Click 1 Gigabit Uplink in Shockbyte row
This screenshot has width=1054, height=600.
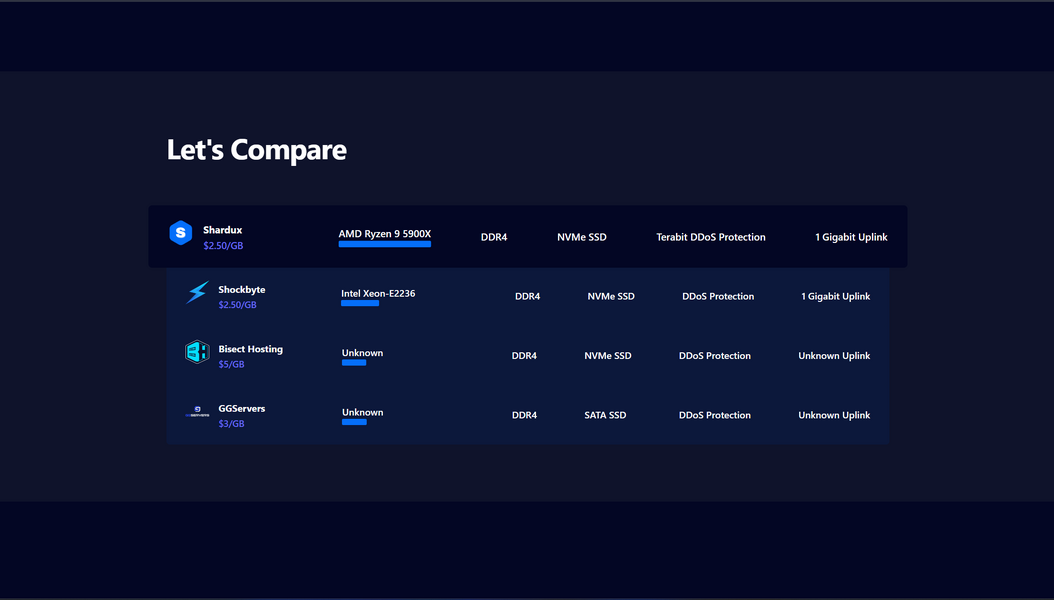[x=836, y=296]
